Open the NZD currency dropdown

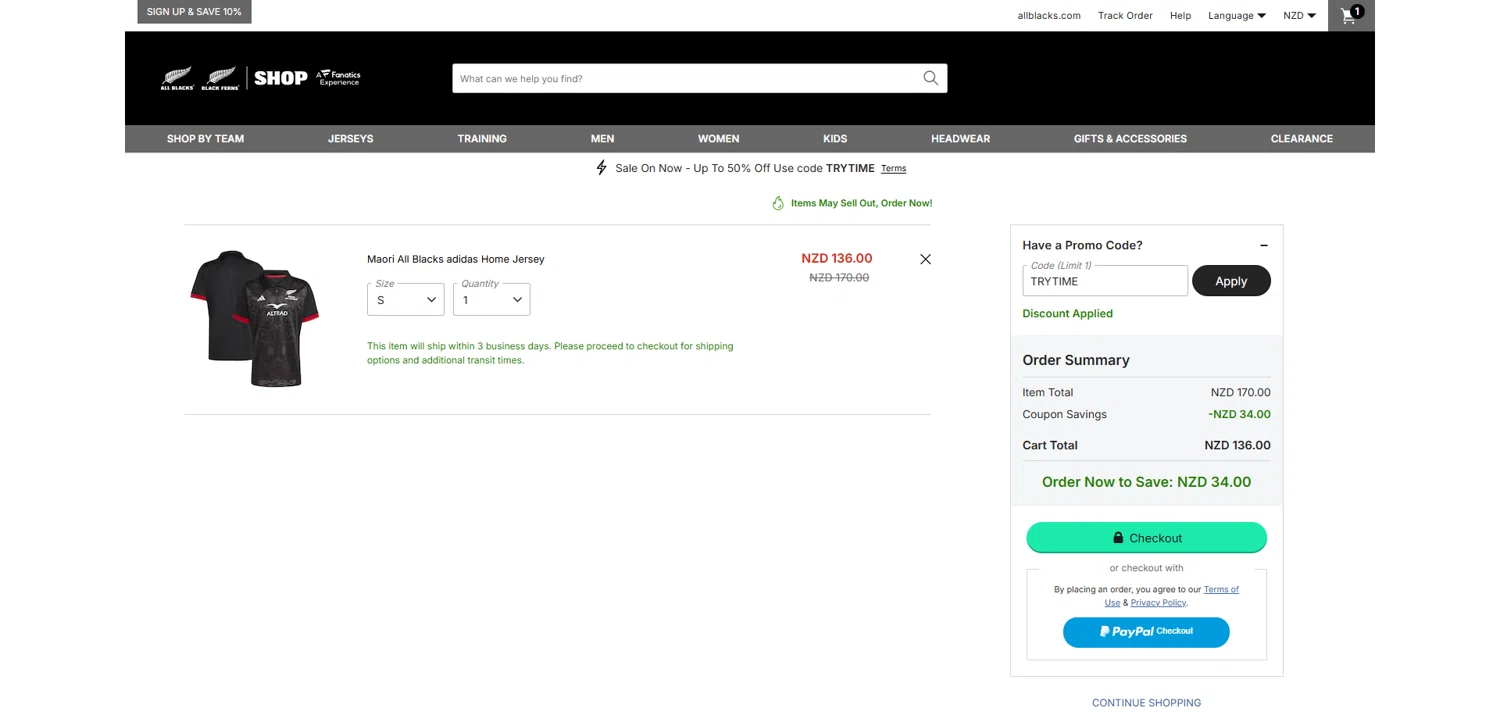1299,15
